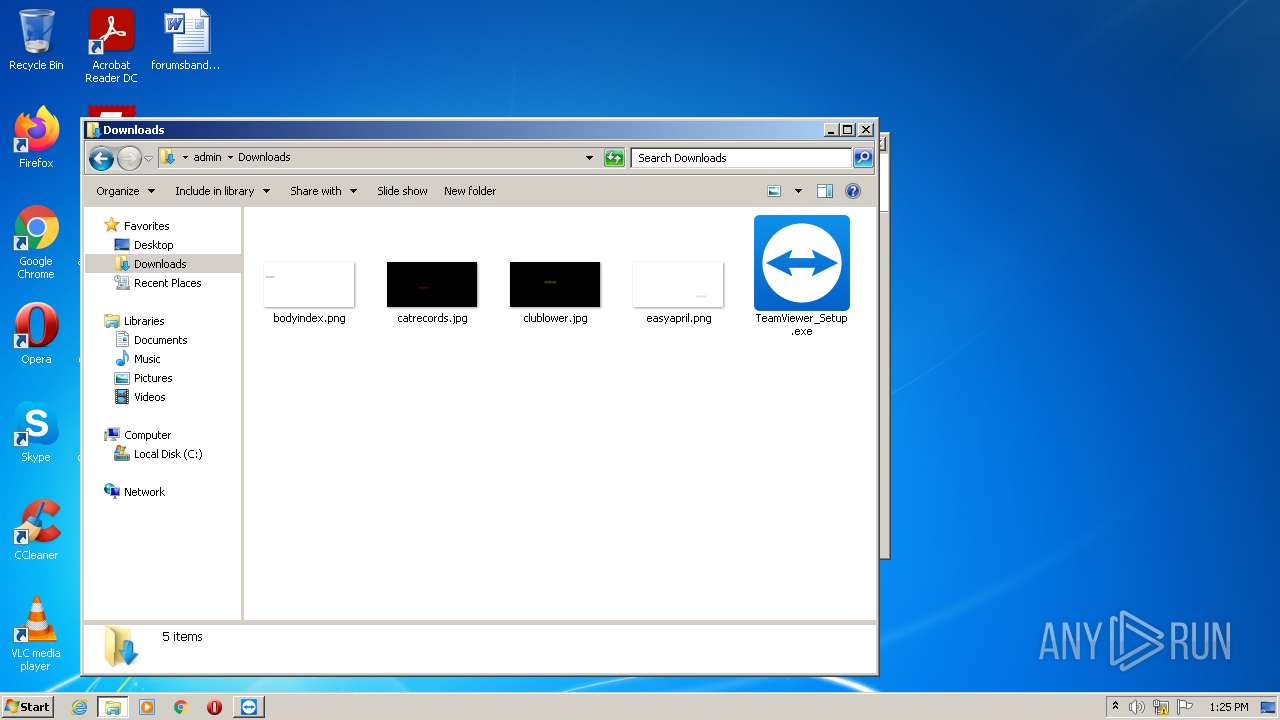1280x720 pixels.
Task: Open the Music library
Action: coord(147,359)
